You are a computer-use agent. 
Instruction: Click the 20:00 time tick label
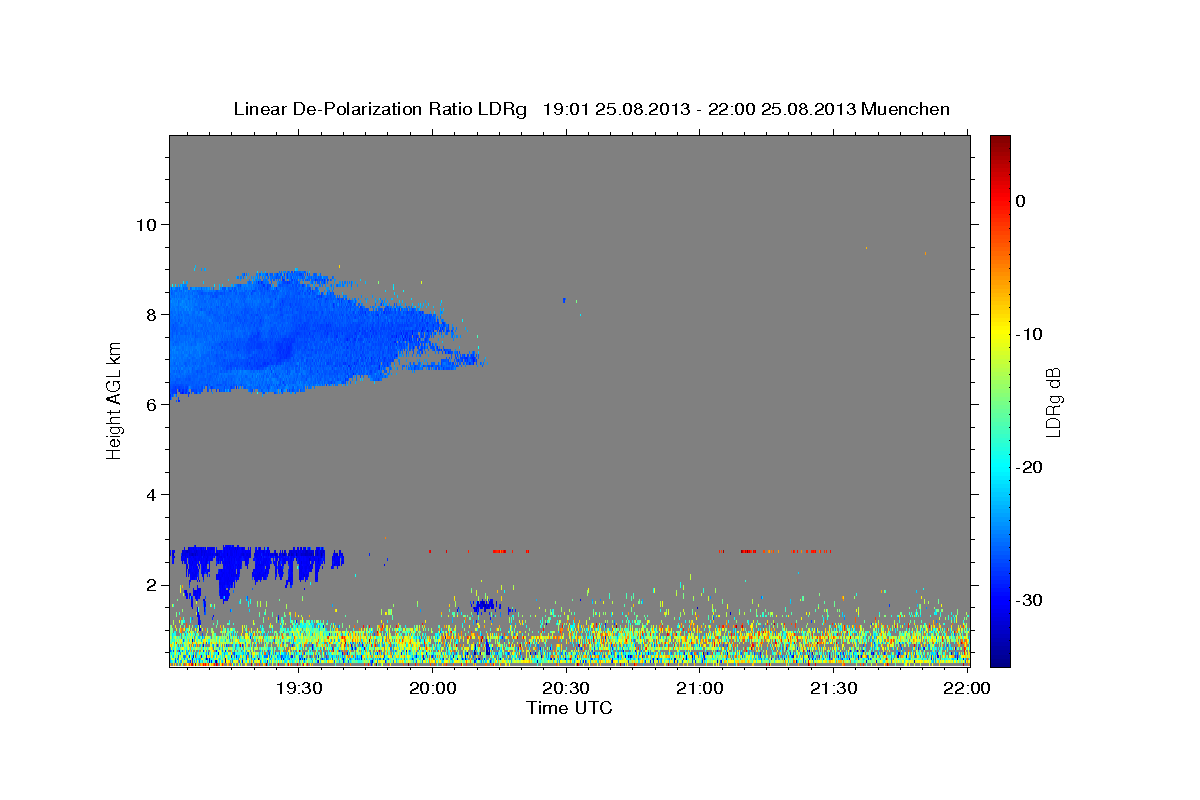click(433, 689)
